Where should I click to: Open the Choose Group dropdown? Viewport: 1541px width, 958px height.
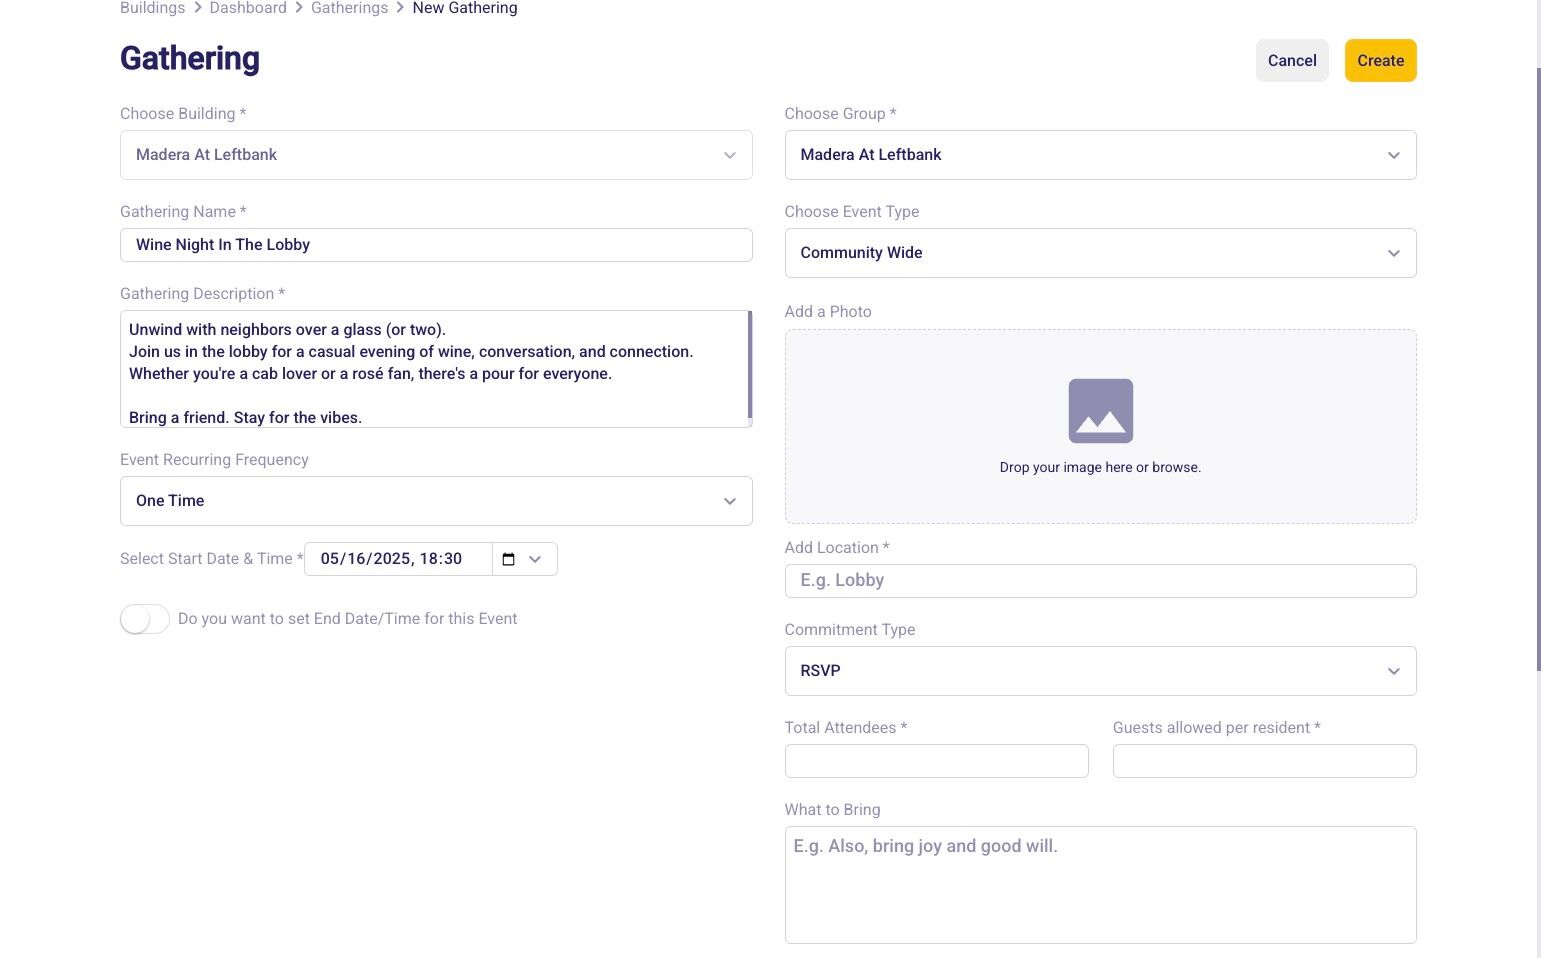[x=1100, y=155]
